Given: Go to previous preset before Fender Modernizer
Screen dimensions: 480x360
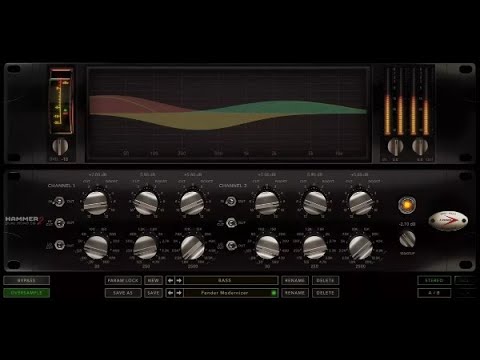Looking at the screenshot, I should 170,293.
